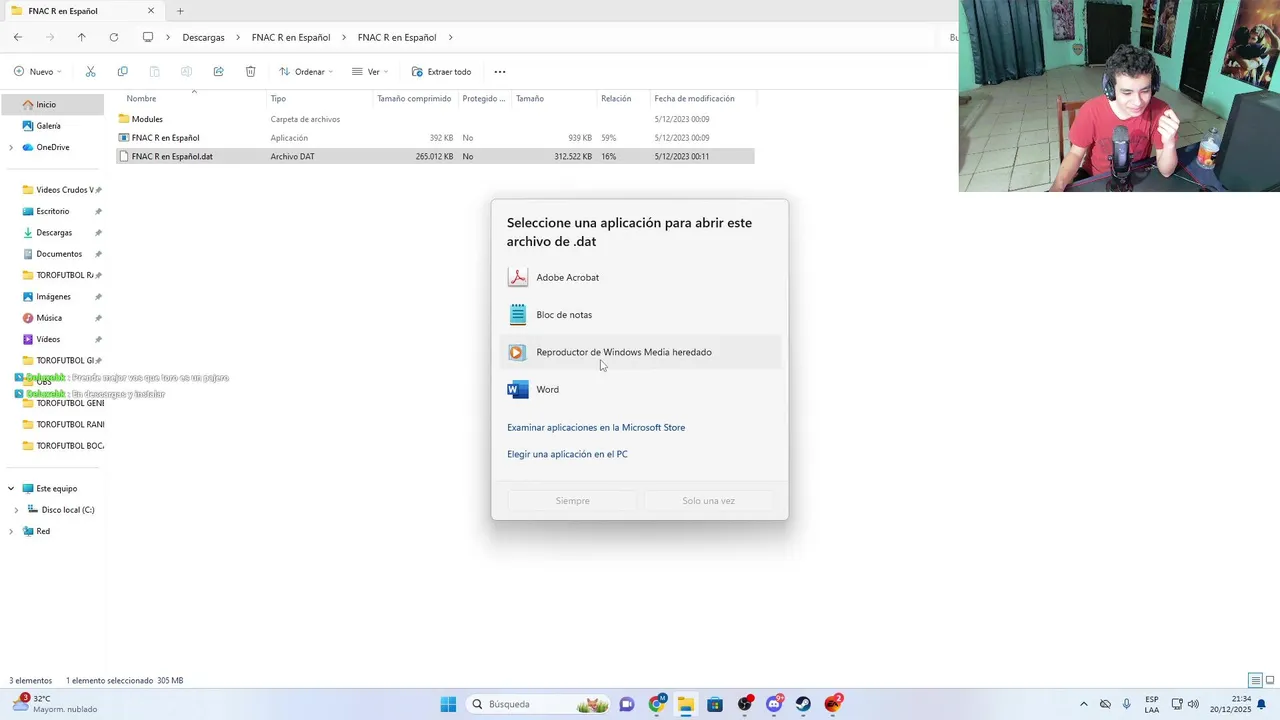Image resolution: width=1280 pixels, height=720 pixels.
Task: Click the microphone icon in system tray
Action: point(1127,704)
